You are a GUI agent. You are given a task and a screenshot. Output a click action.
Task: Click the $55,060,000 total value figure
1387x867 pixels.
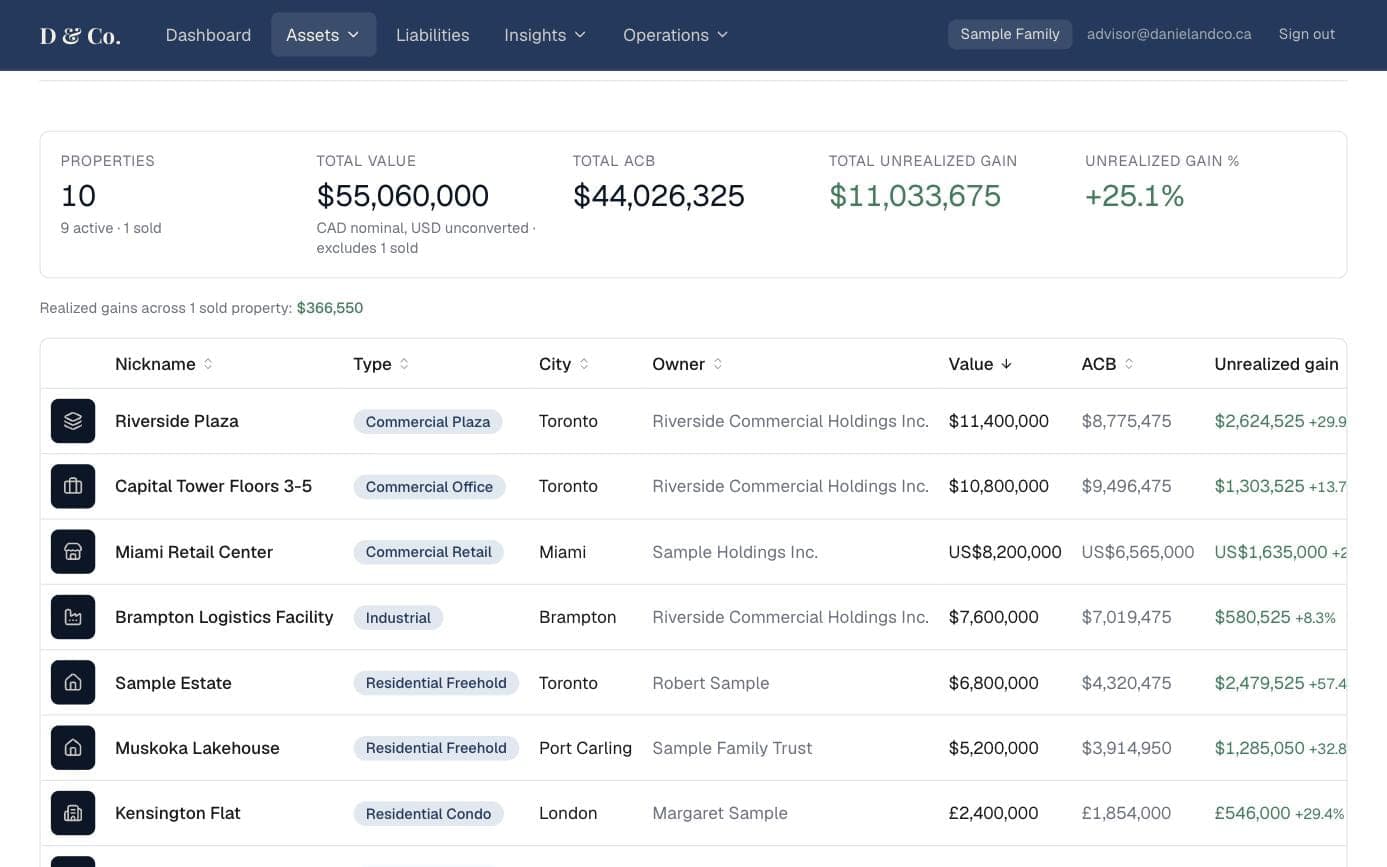pos(403,196)
